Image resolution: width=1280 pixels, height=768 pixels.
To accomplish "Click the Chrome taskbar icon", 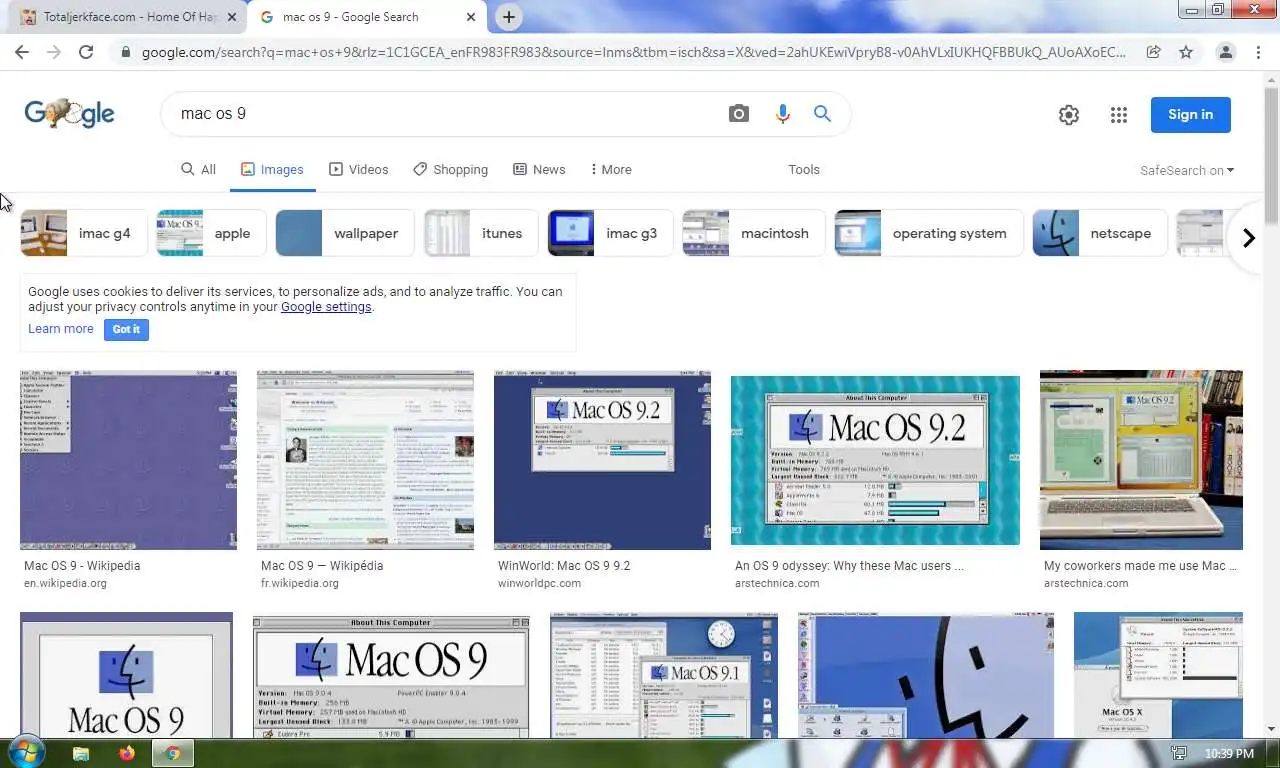I will pos(173,753).
